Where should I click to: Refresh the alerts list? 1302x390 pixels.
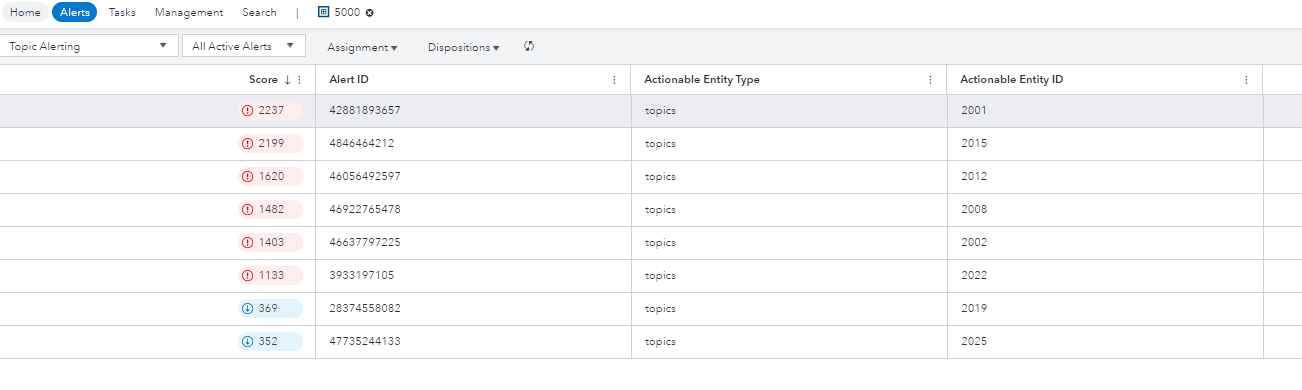pyautogui.click(x=529, y=46)
